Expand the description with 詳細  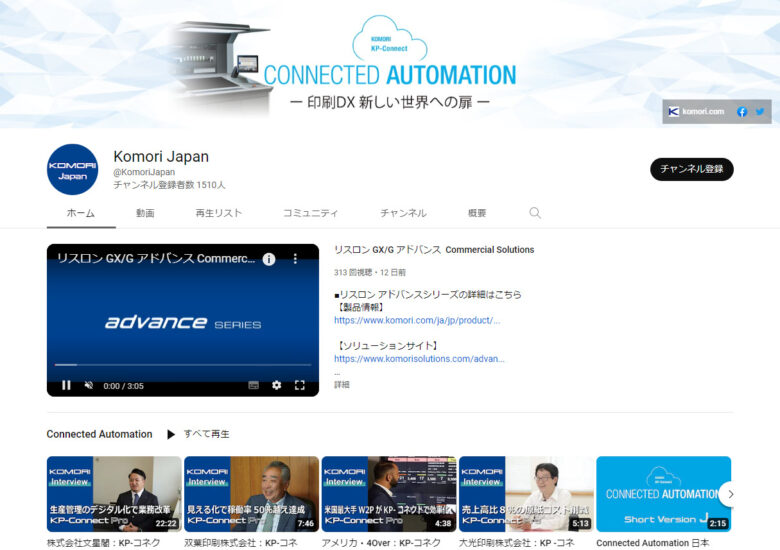click(342, 384)
